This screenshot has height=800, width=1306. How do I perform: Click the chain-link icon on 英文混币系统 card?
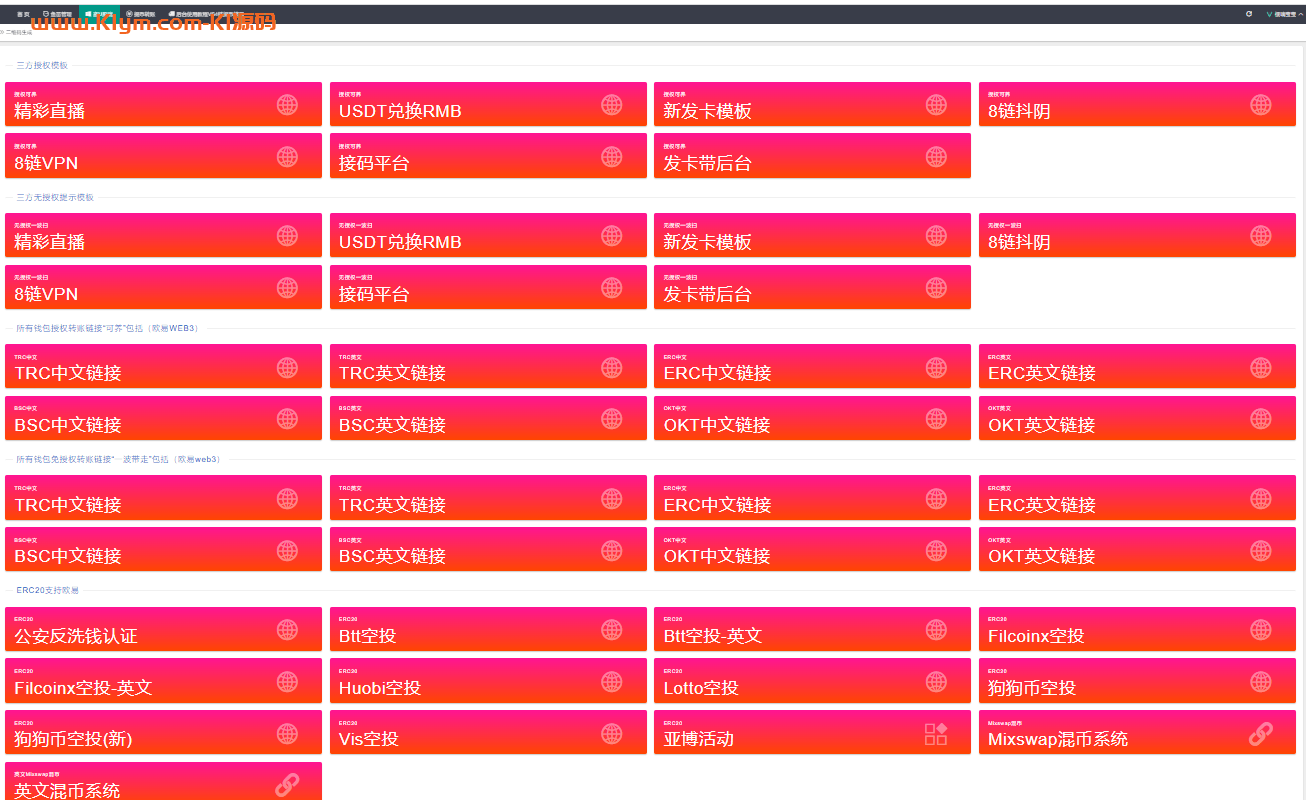tap(287, 785)
